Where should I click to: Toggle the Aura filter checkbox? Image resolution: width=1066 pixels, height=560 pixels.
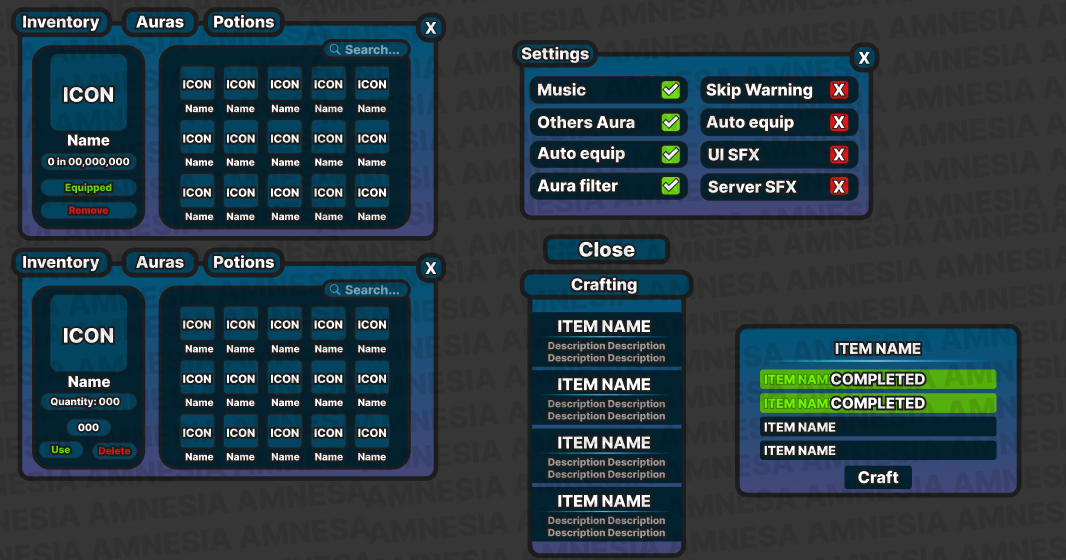coord(671,186)
